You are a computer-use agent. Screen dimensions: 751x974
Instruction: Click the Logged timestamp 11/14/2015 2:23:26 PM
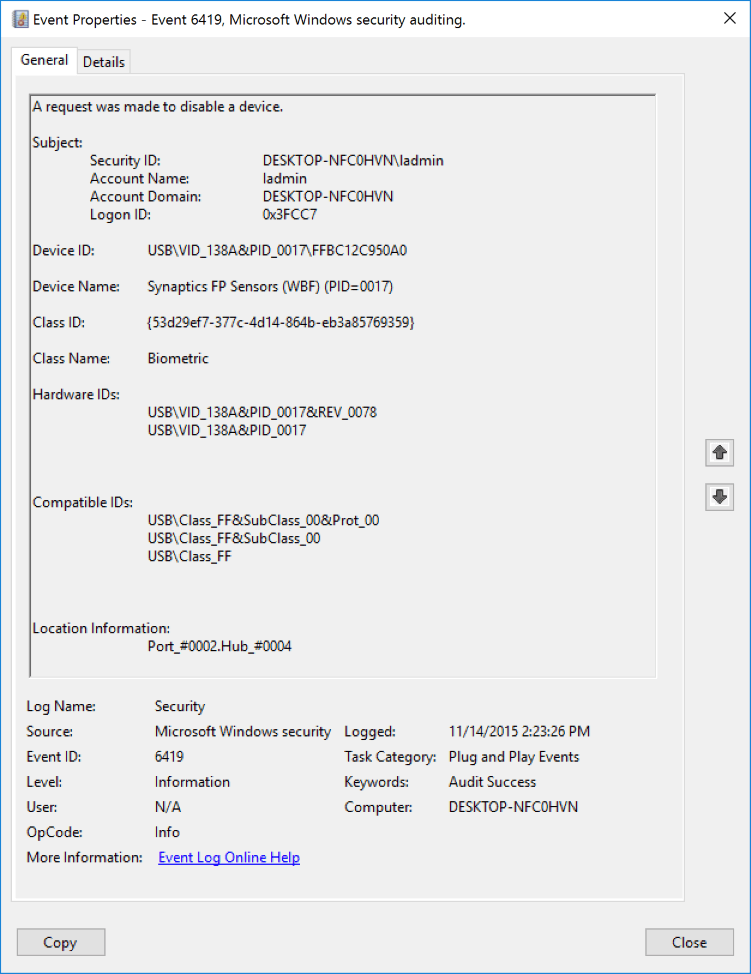519,732
